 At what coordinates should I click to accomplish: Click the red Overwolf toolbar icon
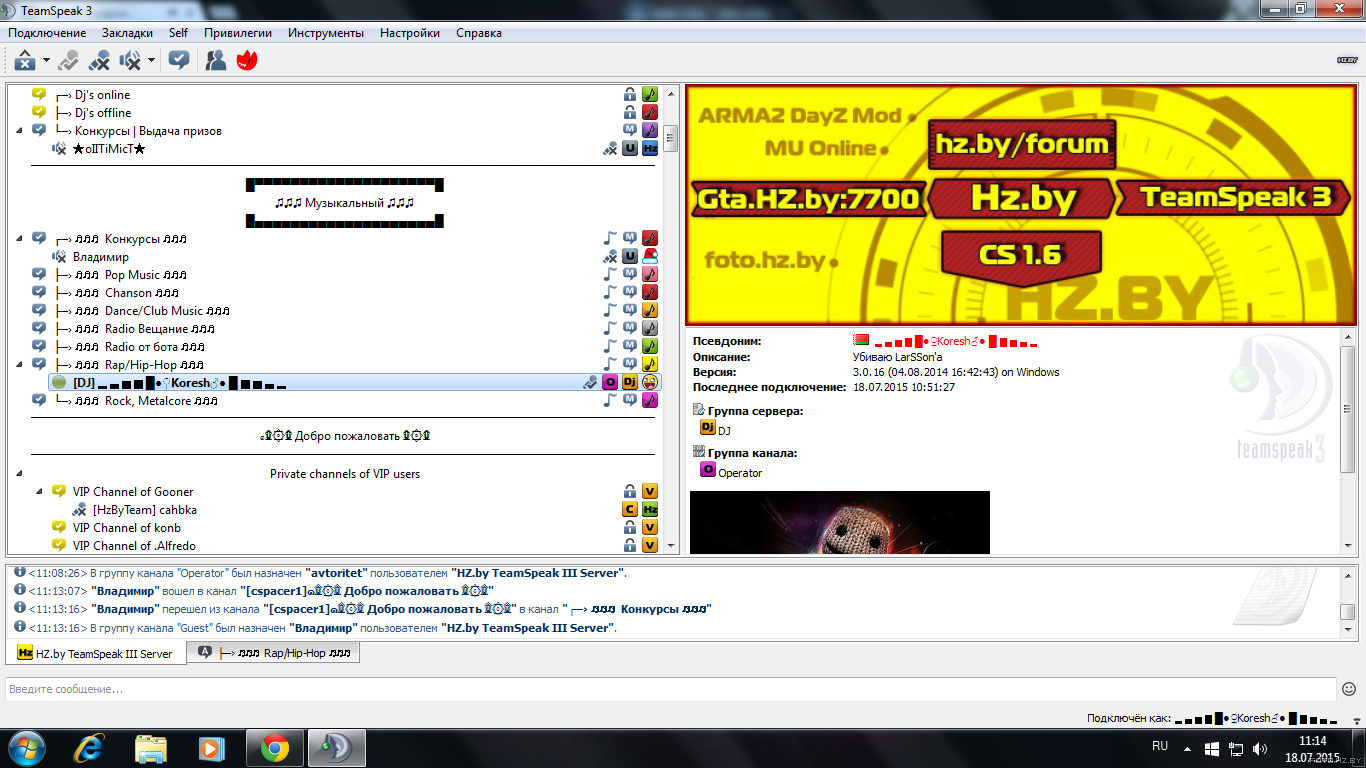click(x=247, y=61)
